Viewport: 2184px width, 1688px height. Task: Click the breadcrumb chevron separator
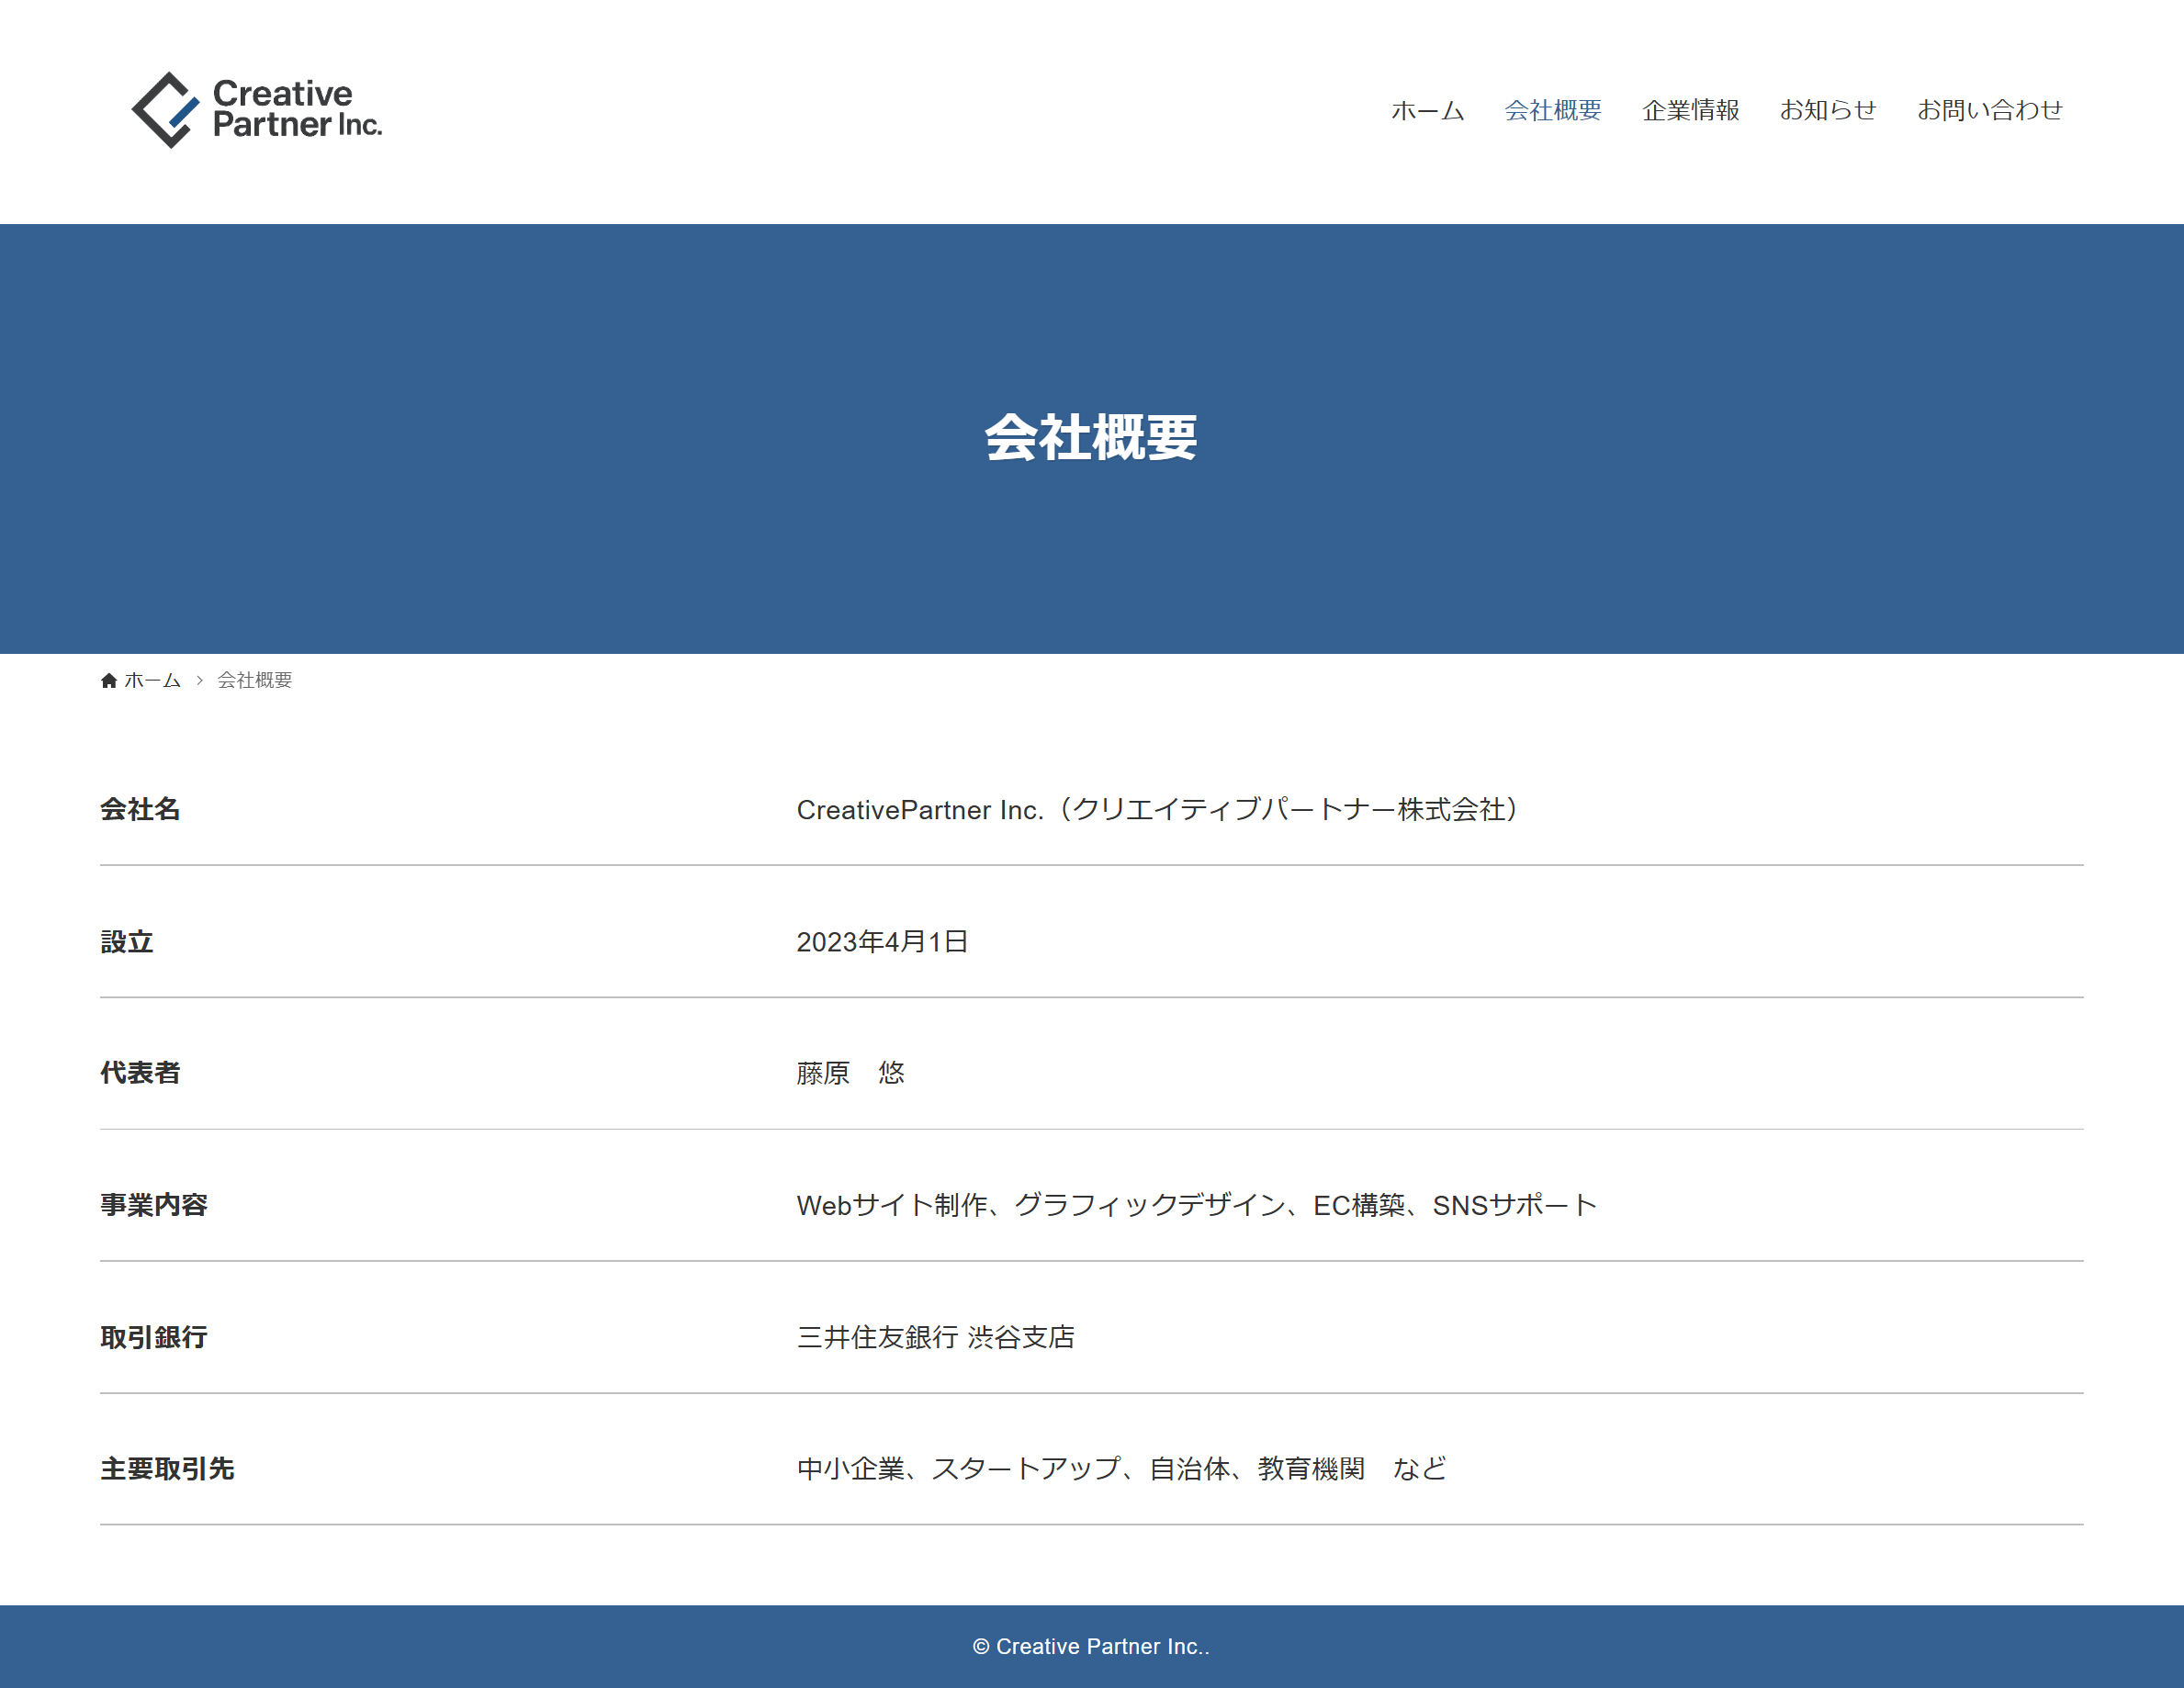[199, 680]
